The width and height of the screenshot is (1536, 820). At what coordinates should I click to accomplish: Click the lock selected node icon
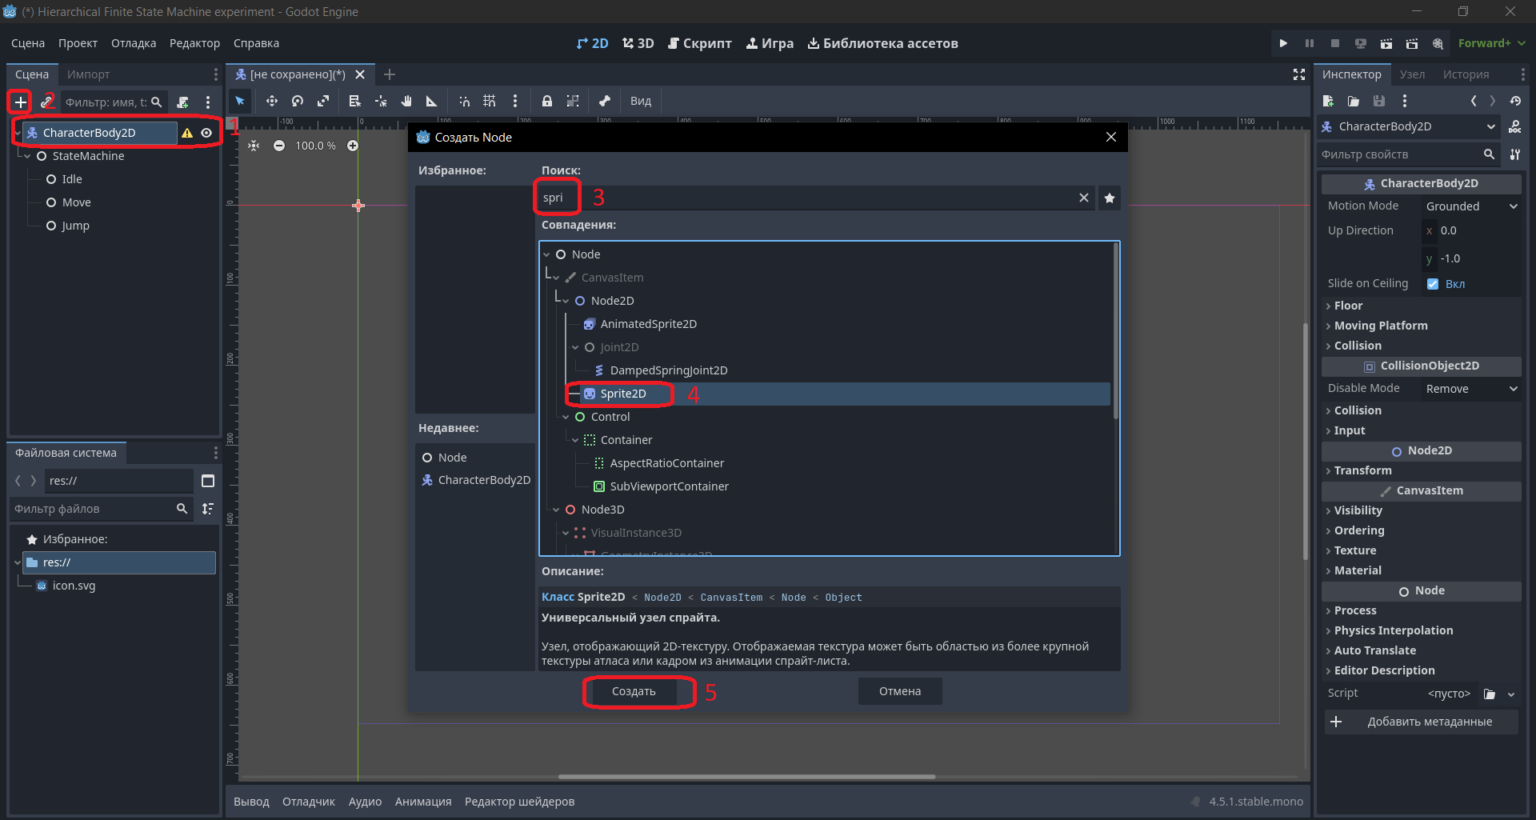point(547,101)
